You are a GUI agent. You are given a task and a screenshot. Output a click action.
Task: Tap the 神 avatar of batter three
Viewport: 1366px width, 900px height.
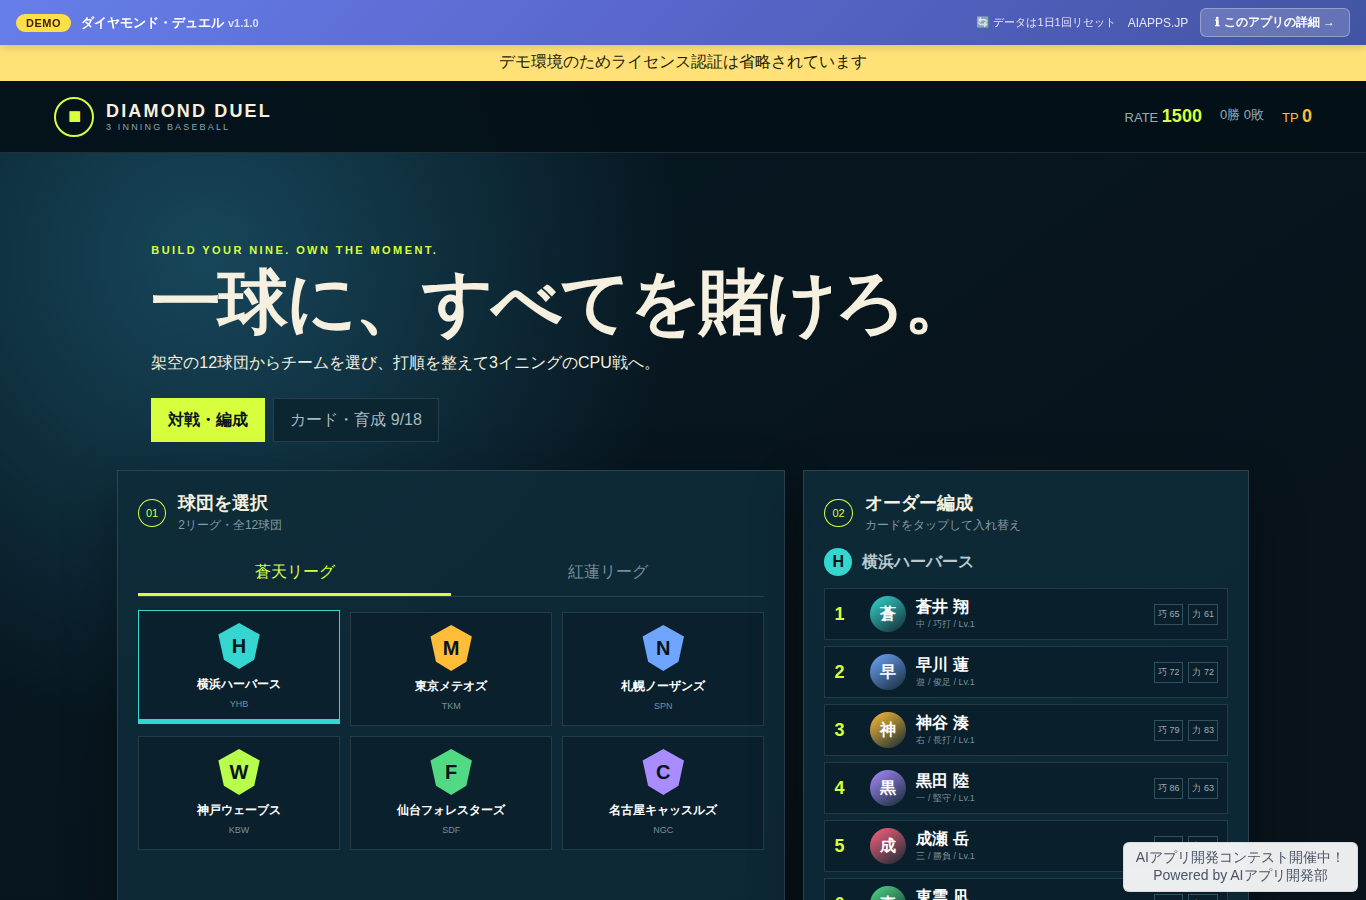click(x=888, y=730)
